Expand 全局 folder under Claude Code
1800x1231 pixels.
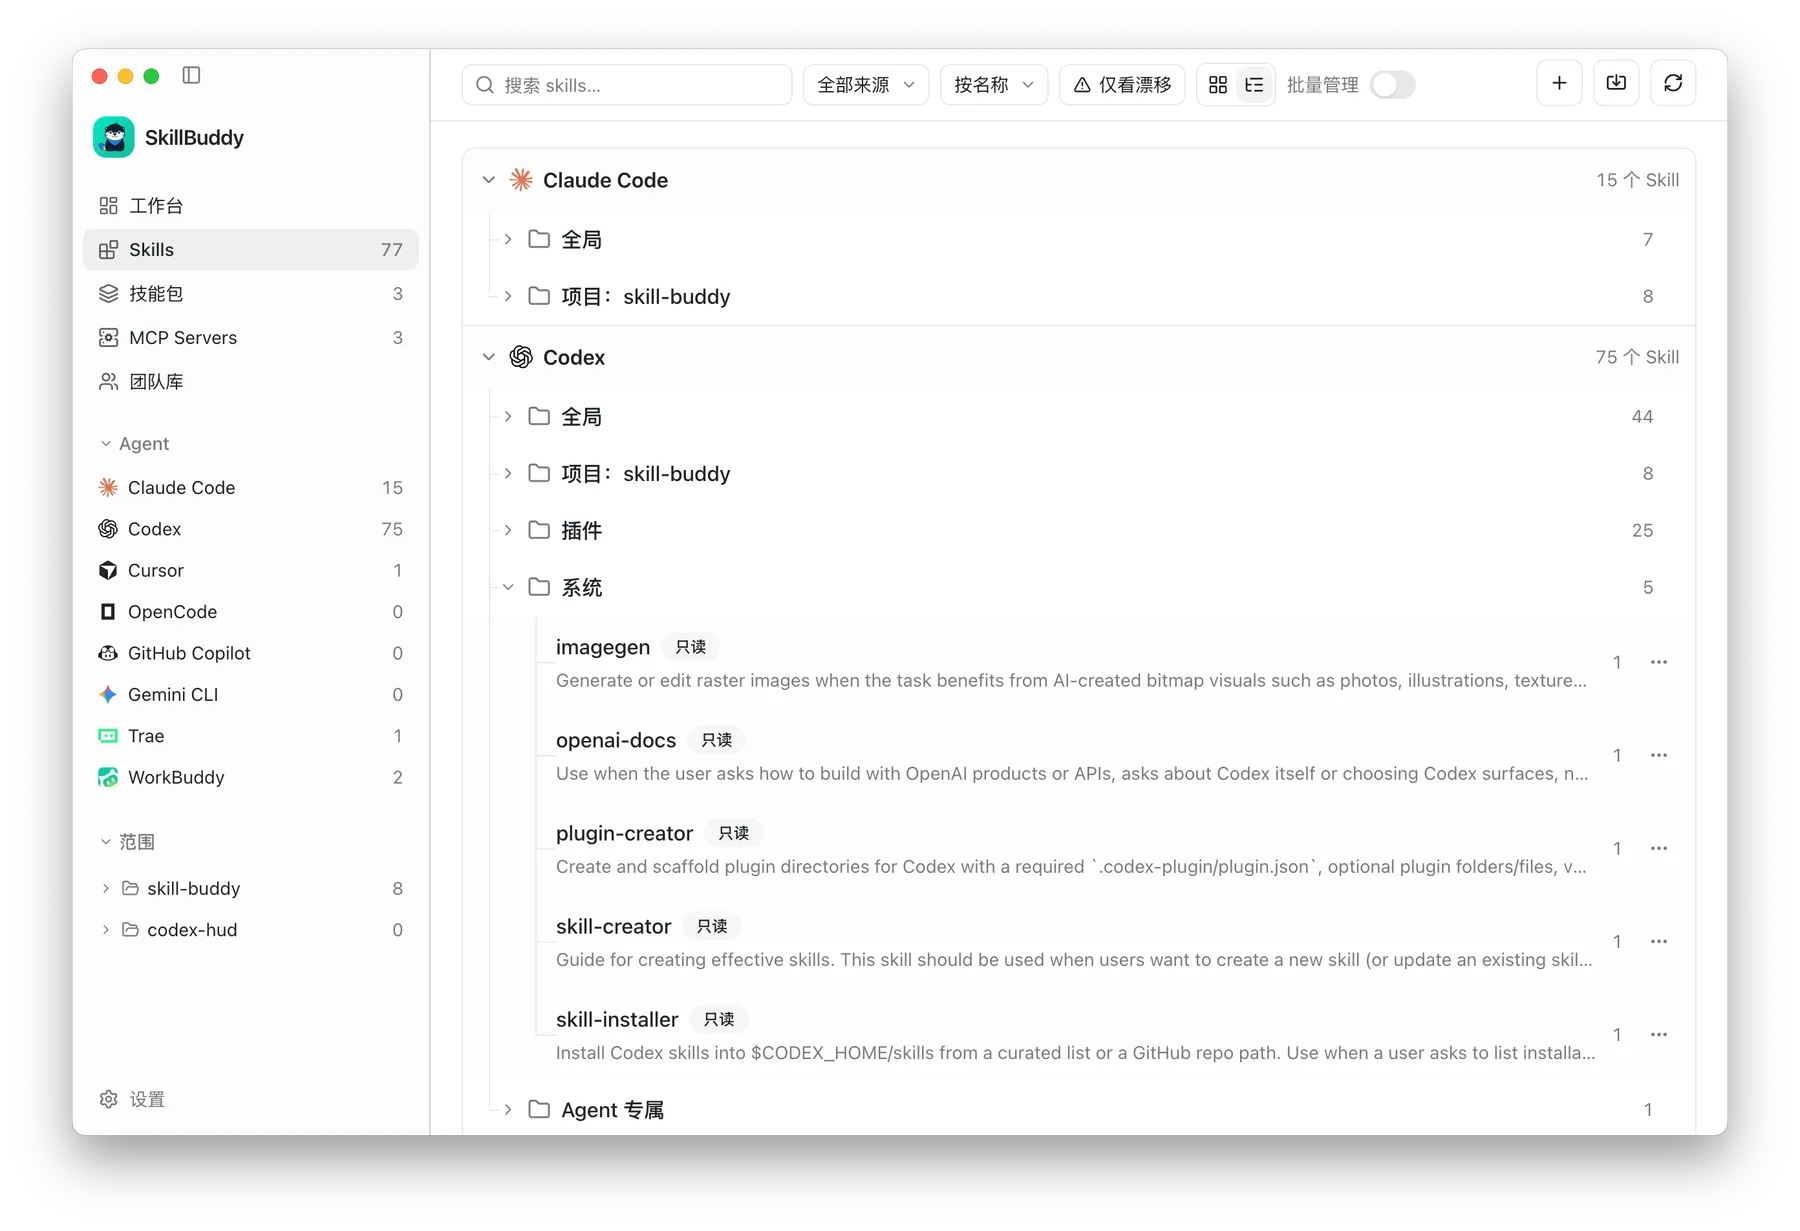pos(508,239)
